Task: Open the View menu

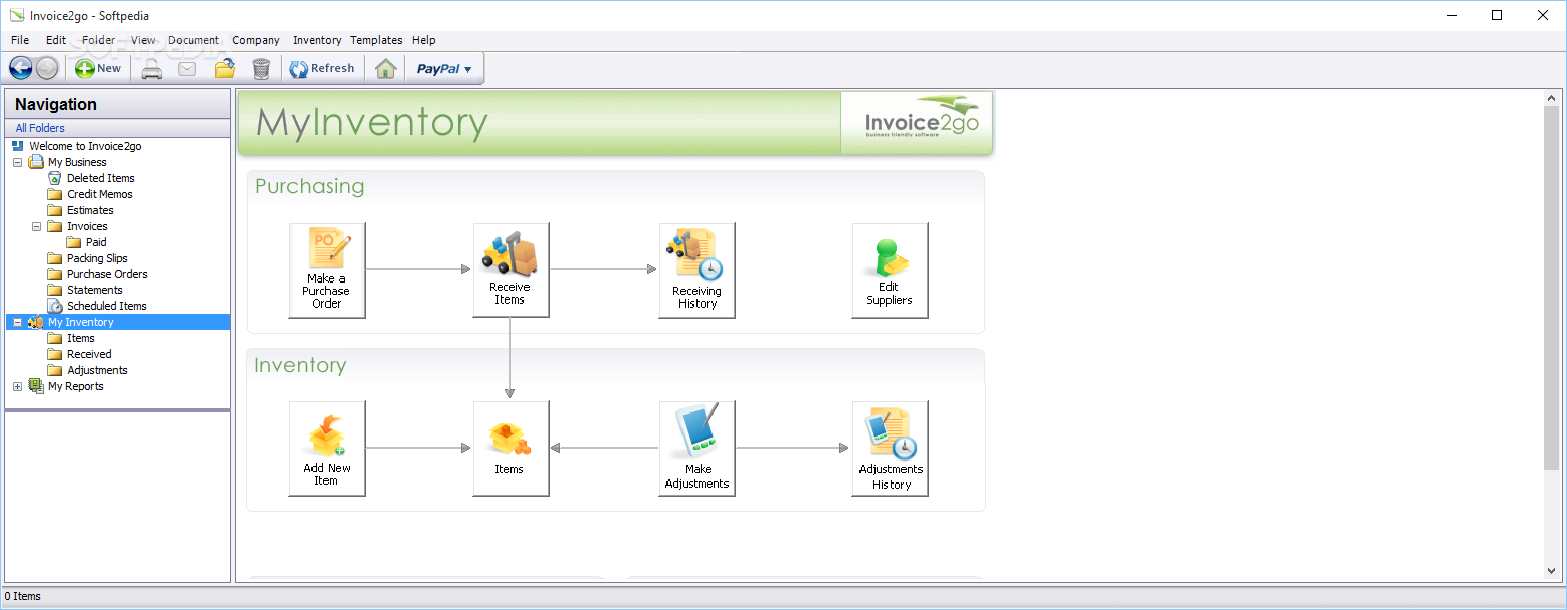Action: (x=143, y=40)
